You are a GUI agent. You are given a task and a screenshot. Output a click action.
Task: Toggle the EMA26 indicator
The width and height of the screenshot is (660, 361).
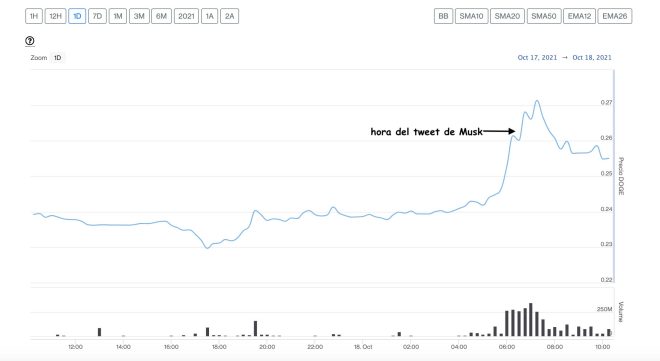[x=615, y=16]
